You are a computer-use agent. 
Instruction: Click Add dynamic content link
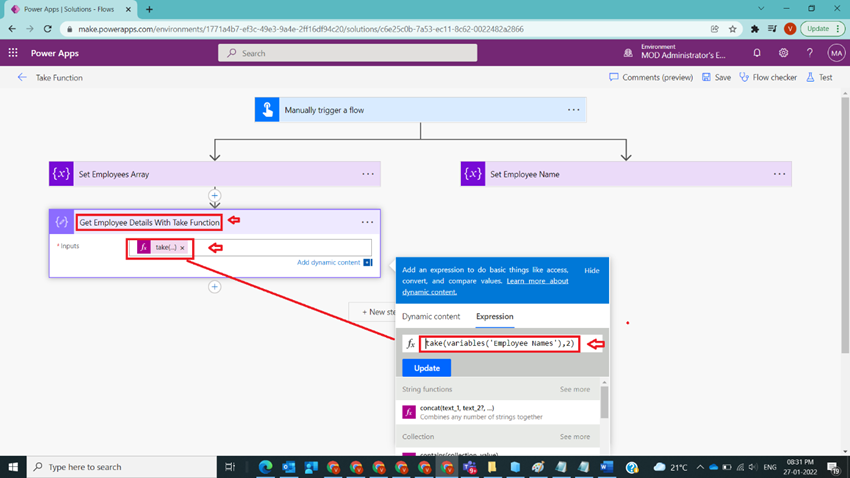tap(329, 262)
